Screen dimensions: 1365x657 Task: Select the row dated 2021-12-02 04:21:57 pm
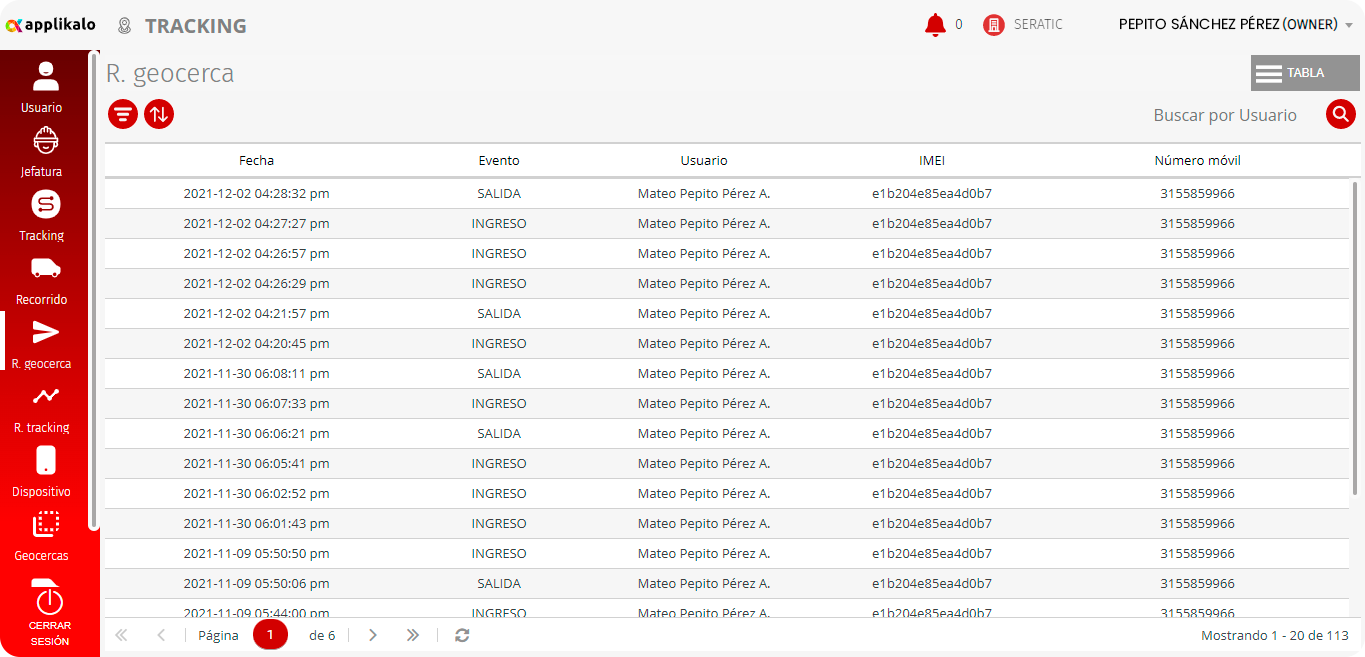pyautogui.click(x=727, y=314)
